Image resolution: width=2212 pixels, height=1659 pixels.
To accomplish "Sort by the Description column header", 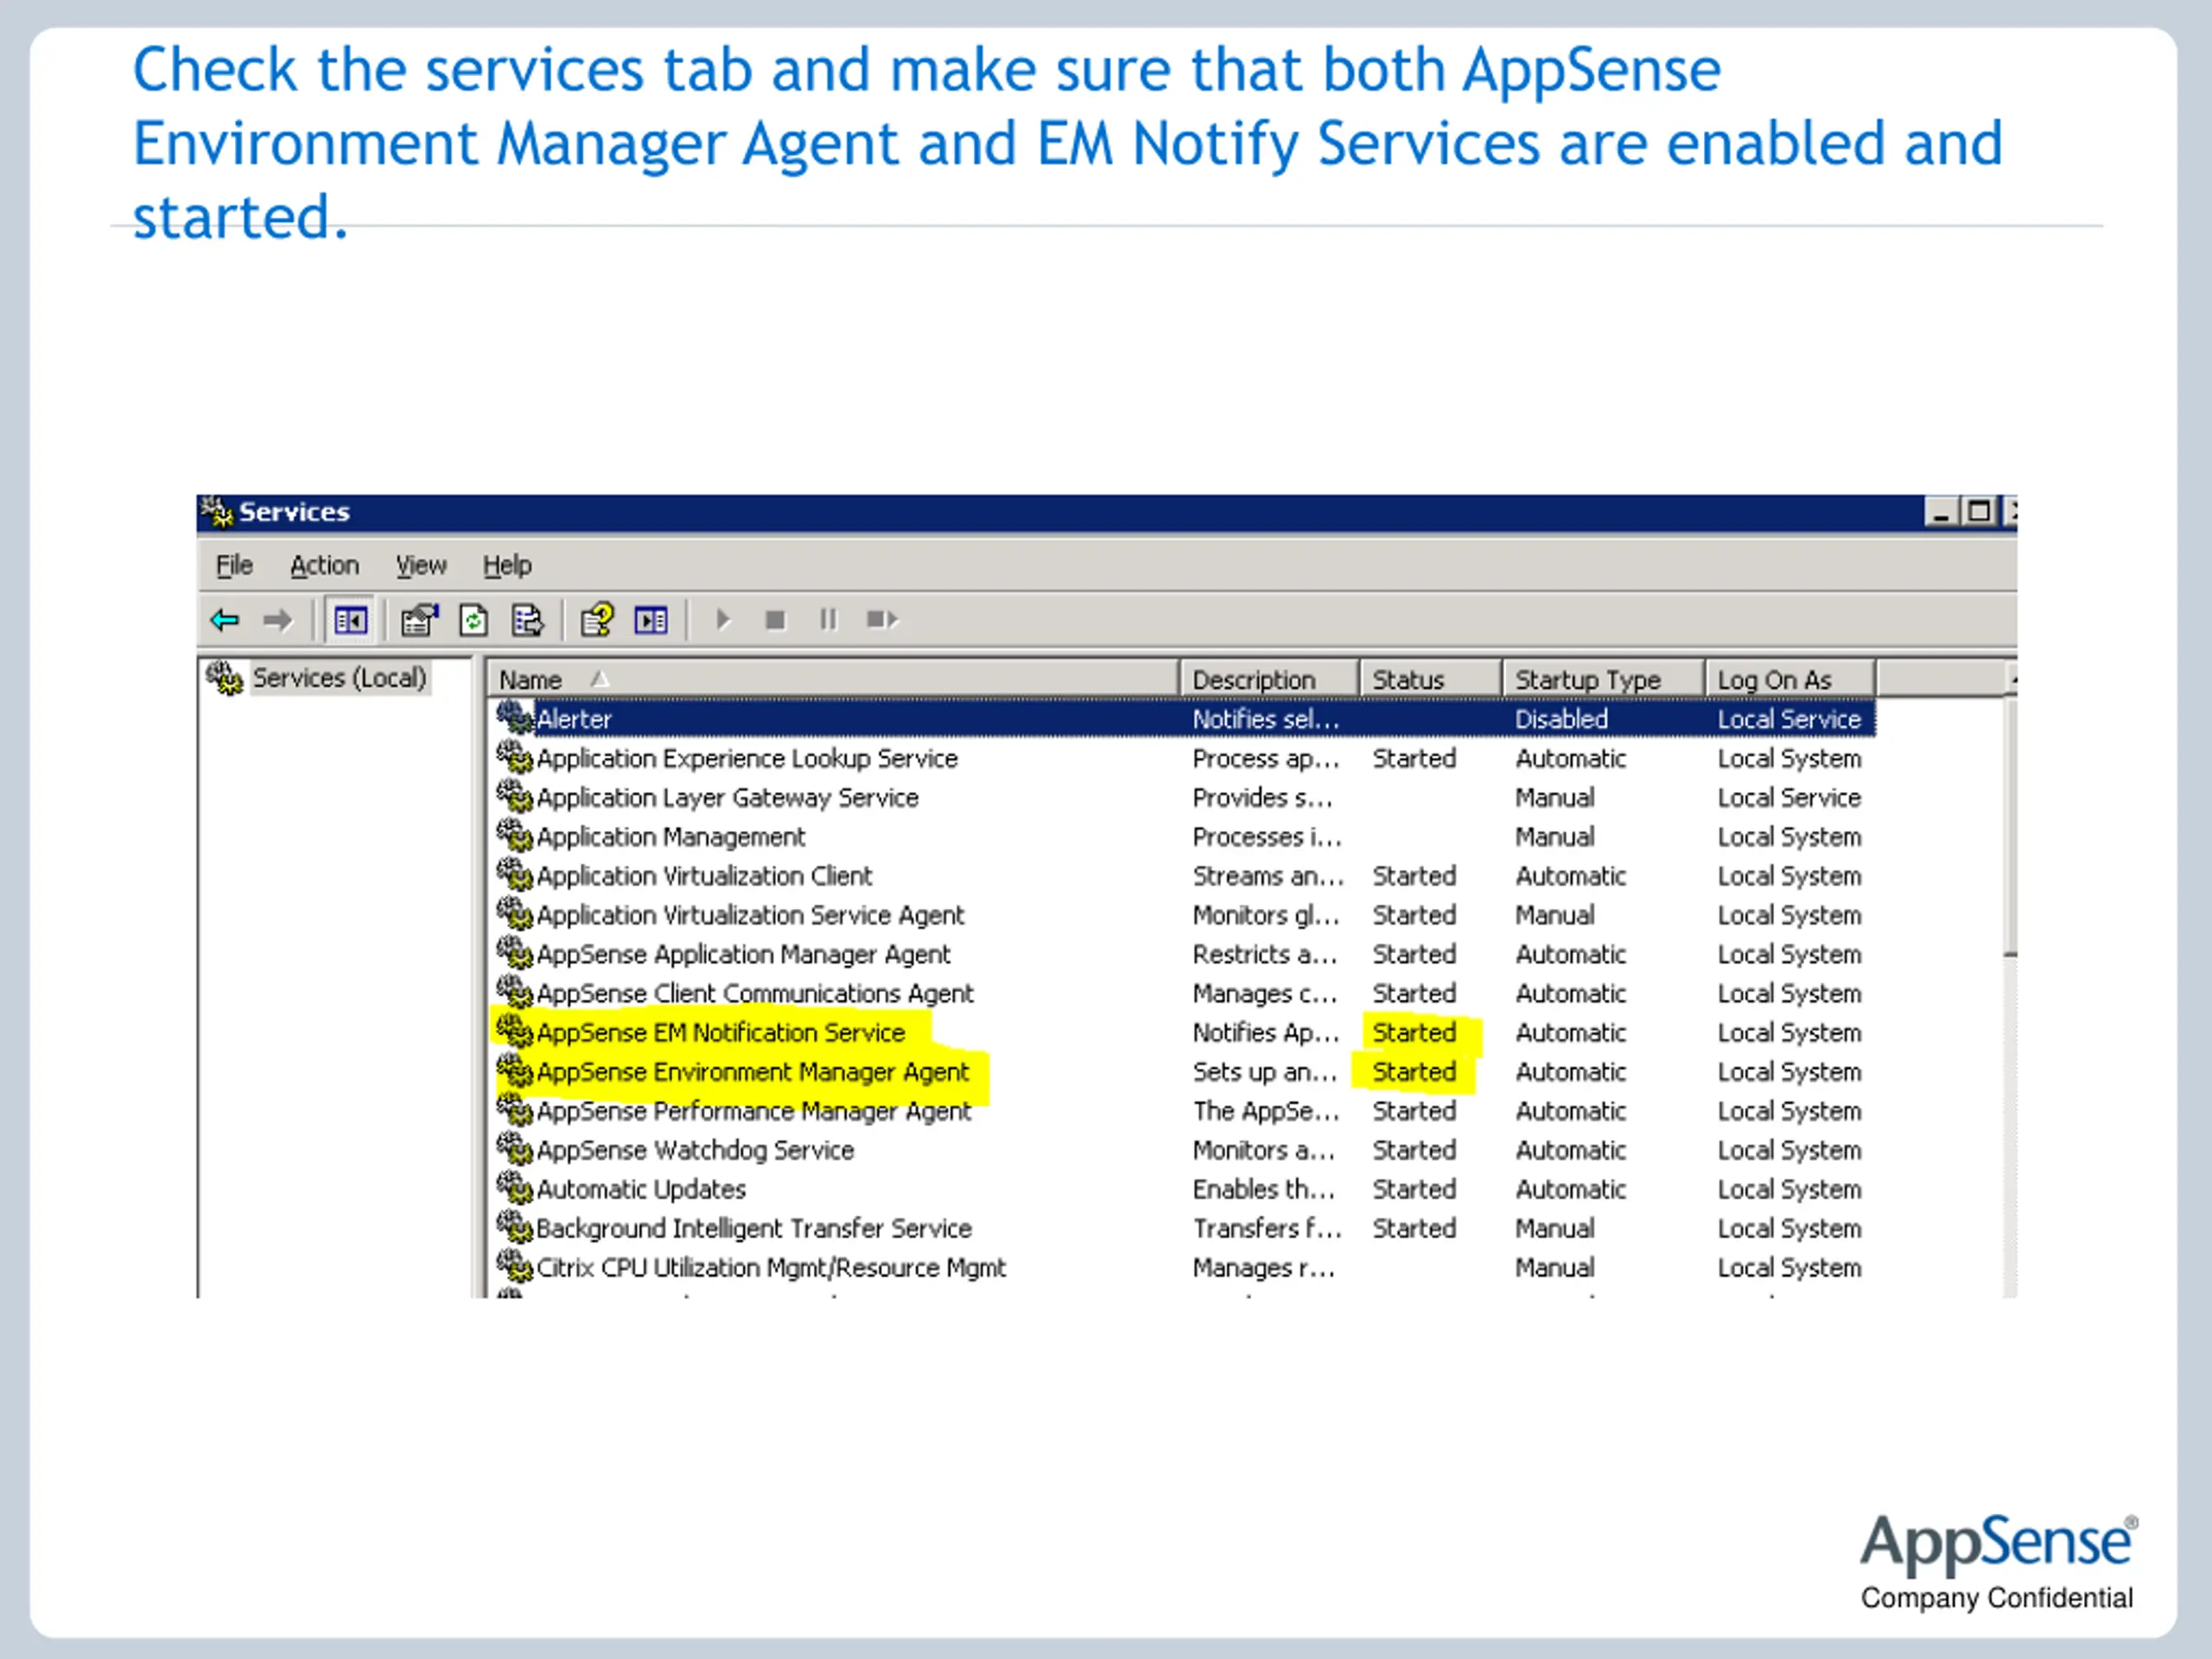I will 1270,679.
